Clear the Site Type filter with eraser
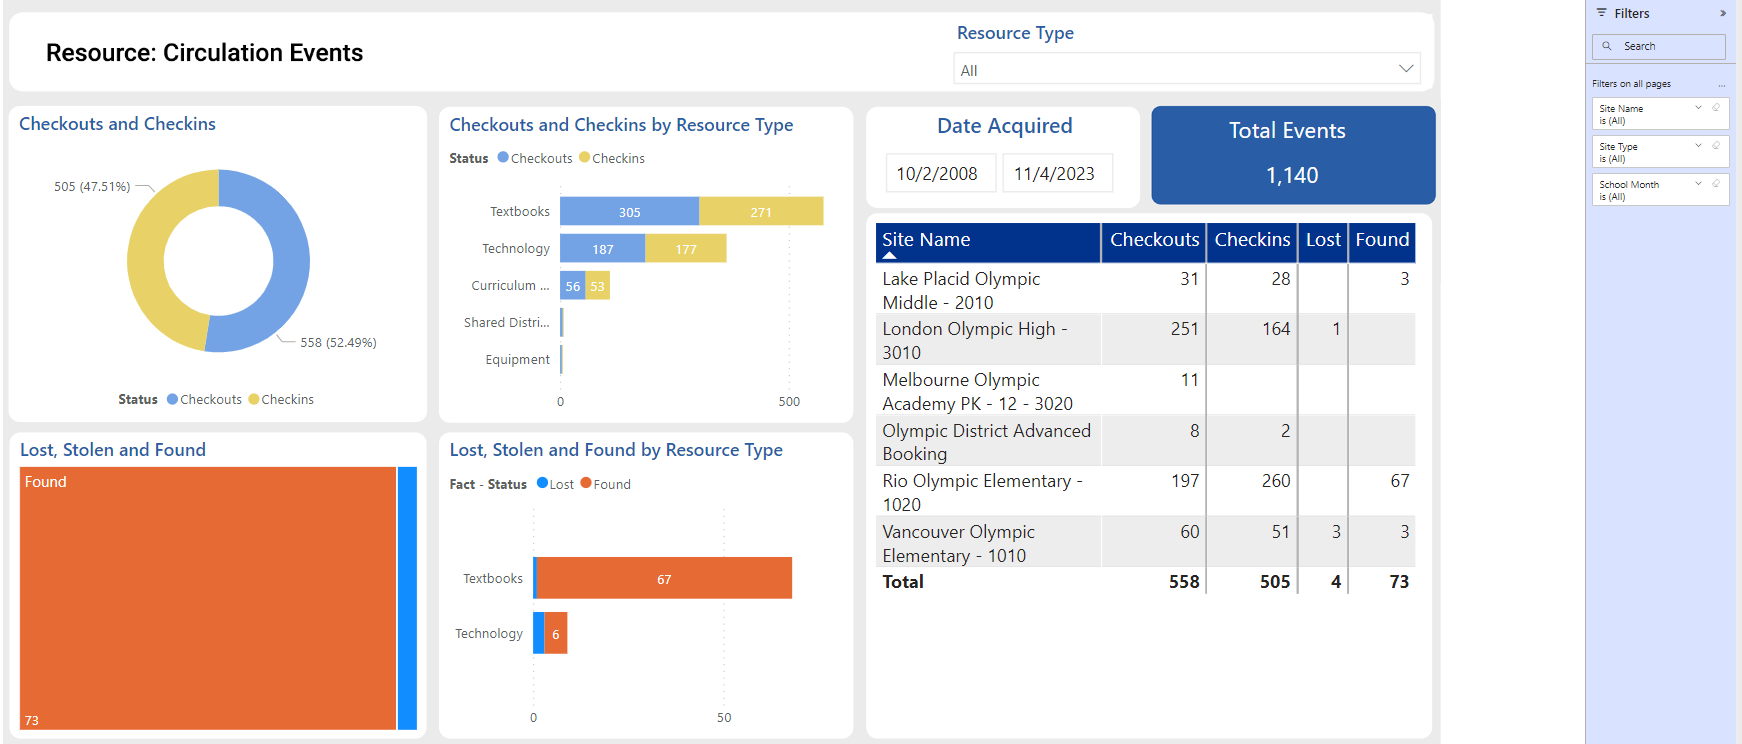This screenshot has height=744, width=1742. coord(1716,146)
